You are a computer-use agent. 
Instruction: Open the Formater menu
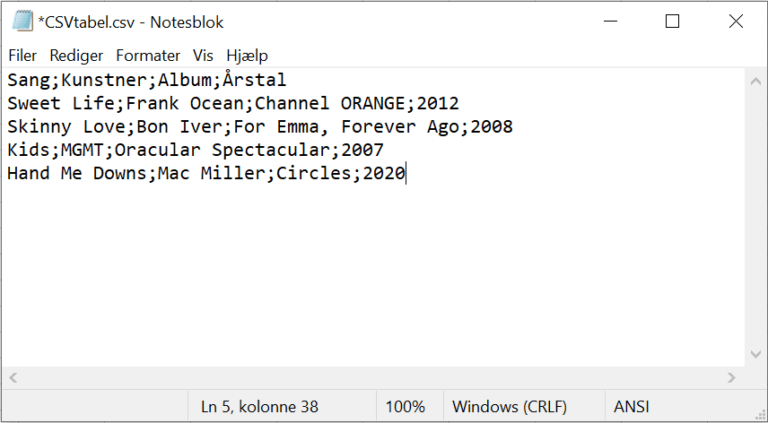pyautogui.click(x=148, y=55)
